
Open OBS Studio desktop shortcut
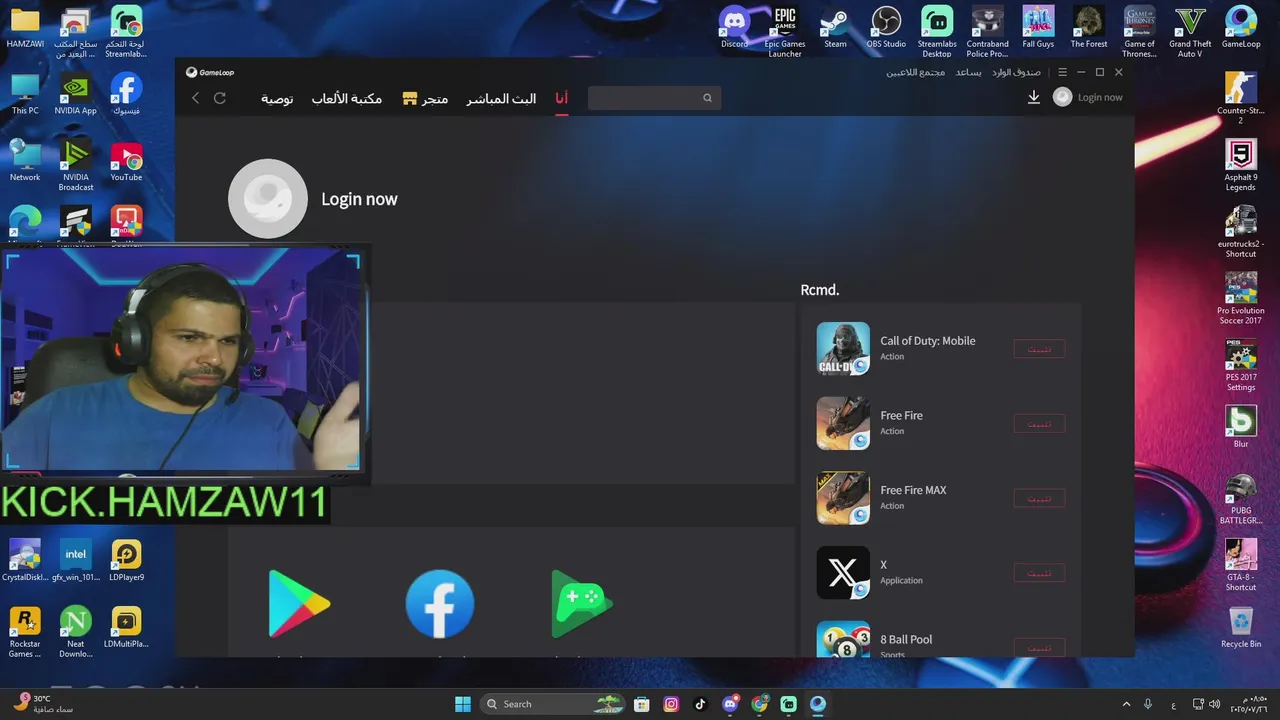886,28
